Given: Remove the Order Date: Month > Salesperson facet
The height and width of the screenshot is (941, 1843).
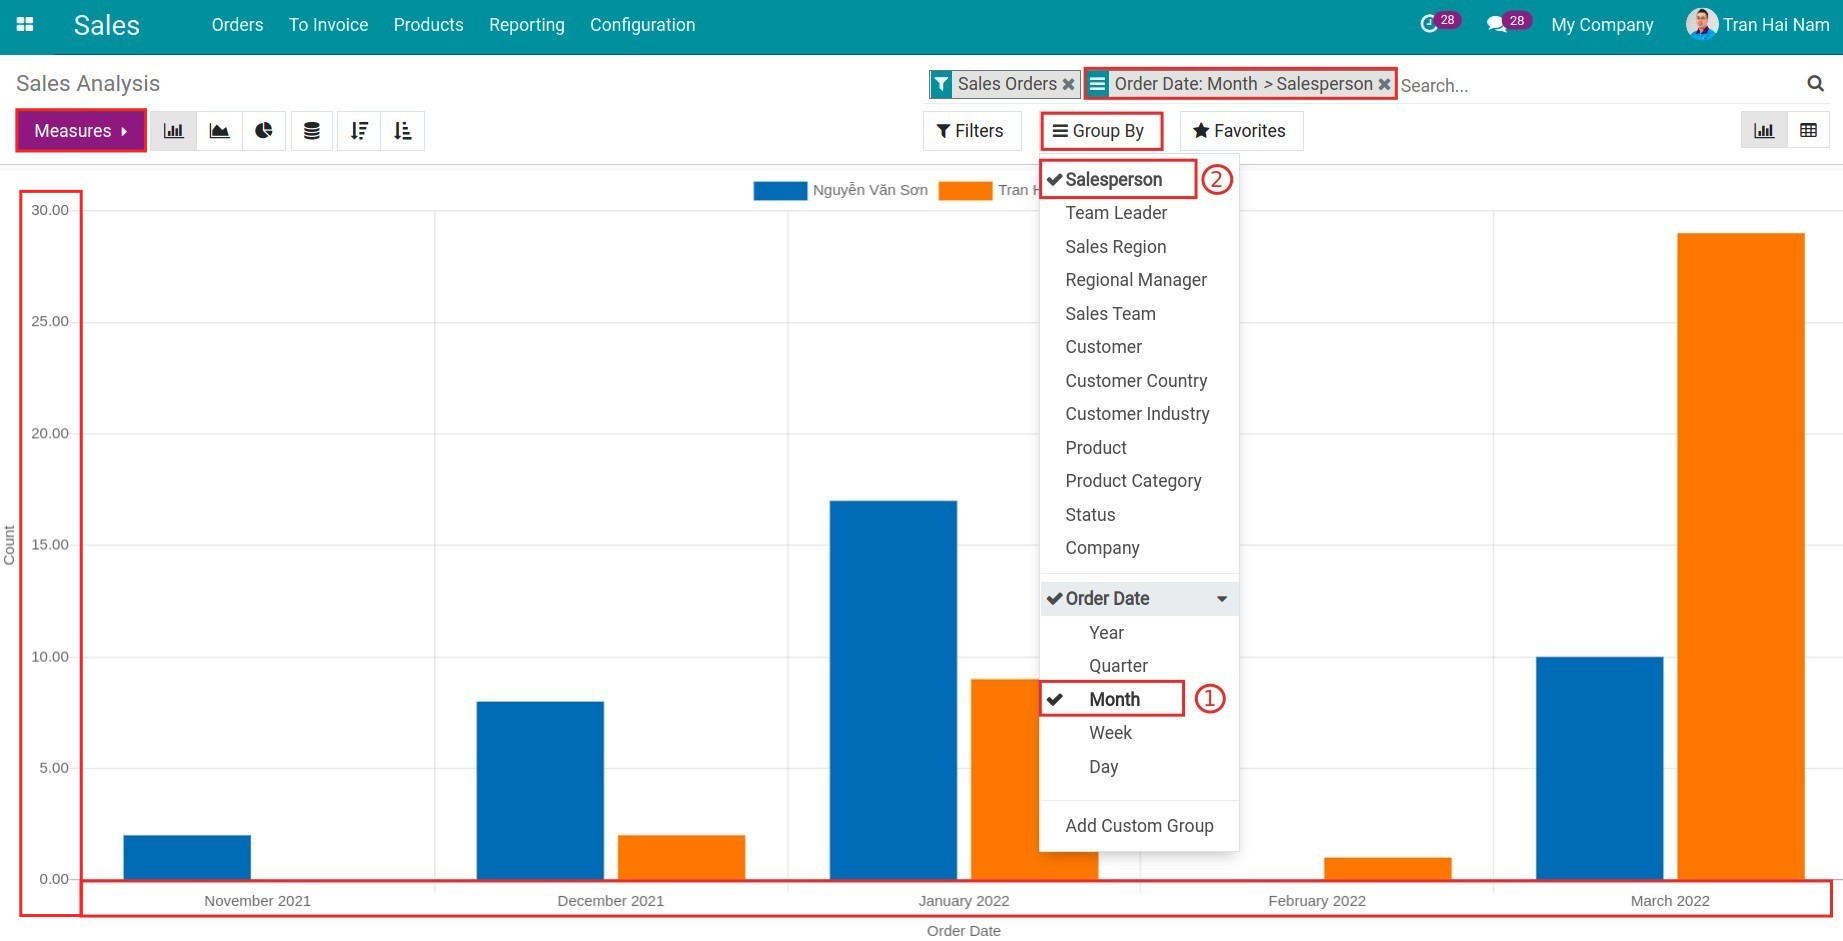Looking at the screenshot, I should point(1384,84).
